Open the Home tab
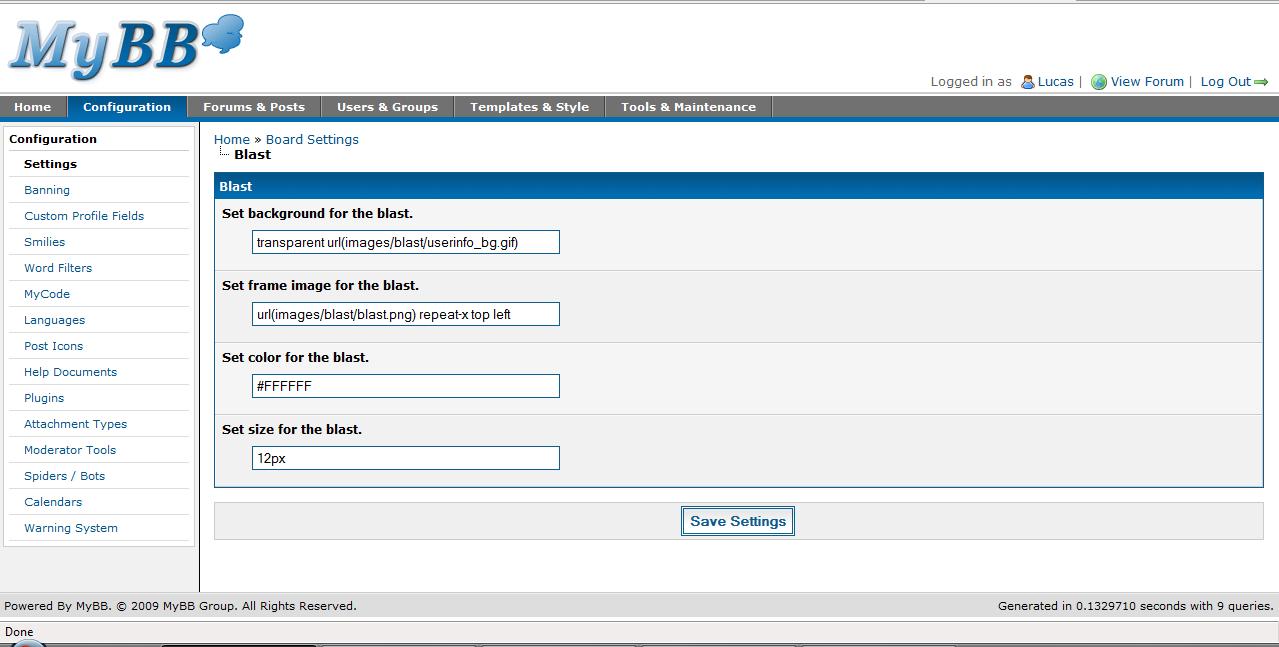The image size is (1279, 647). pyautogui.click(x=33, y=107)
